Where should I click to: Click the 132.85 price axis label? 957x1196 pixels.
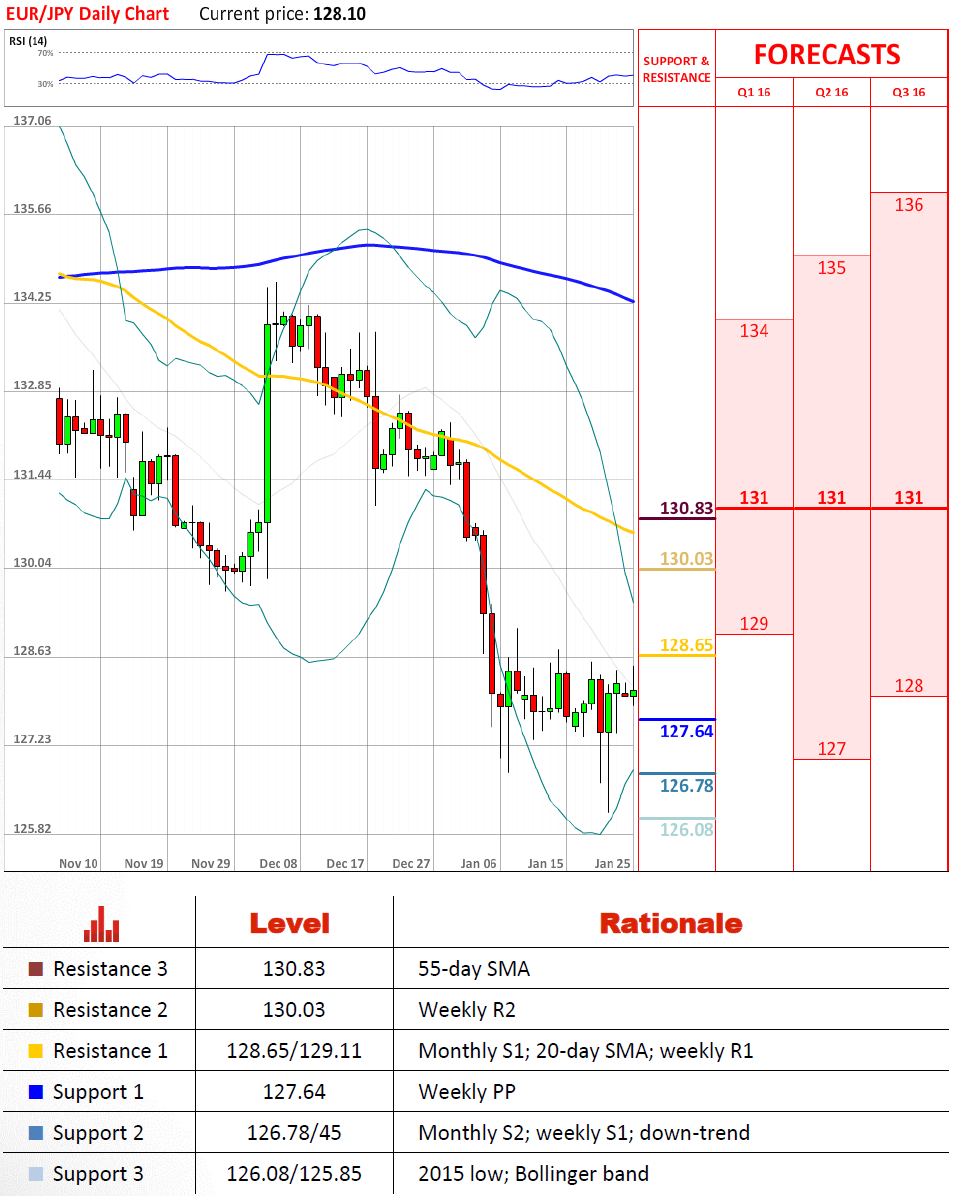point(33,385)
